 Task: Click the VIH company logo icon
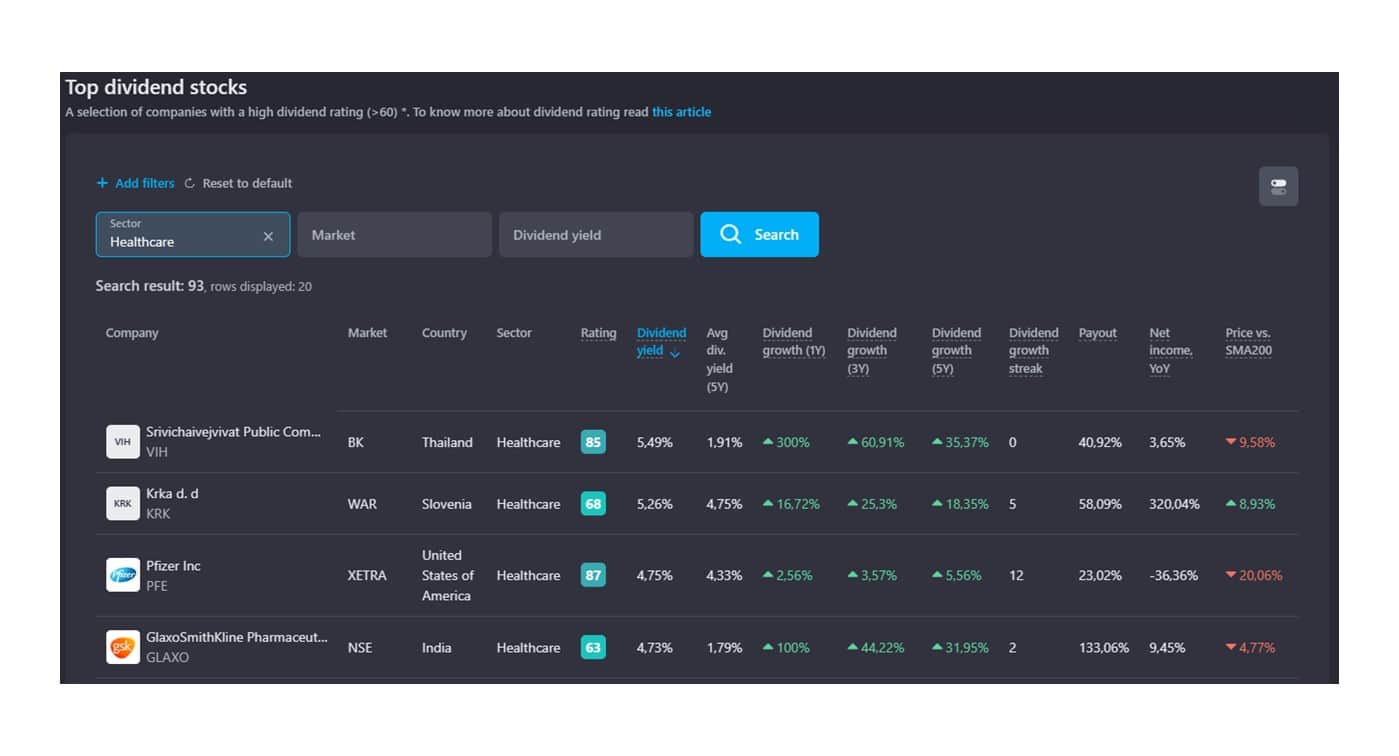pyautogui.click(x=123, y=441)
